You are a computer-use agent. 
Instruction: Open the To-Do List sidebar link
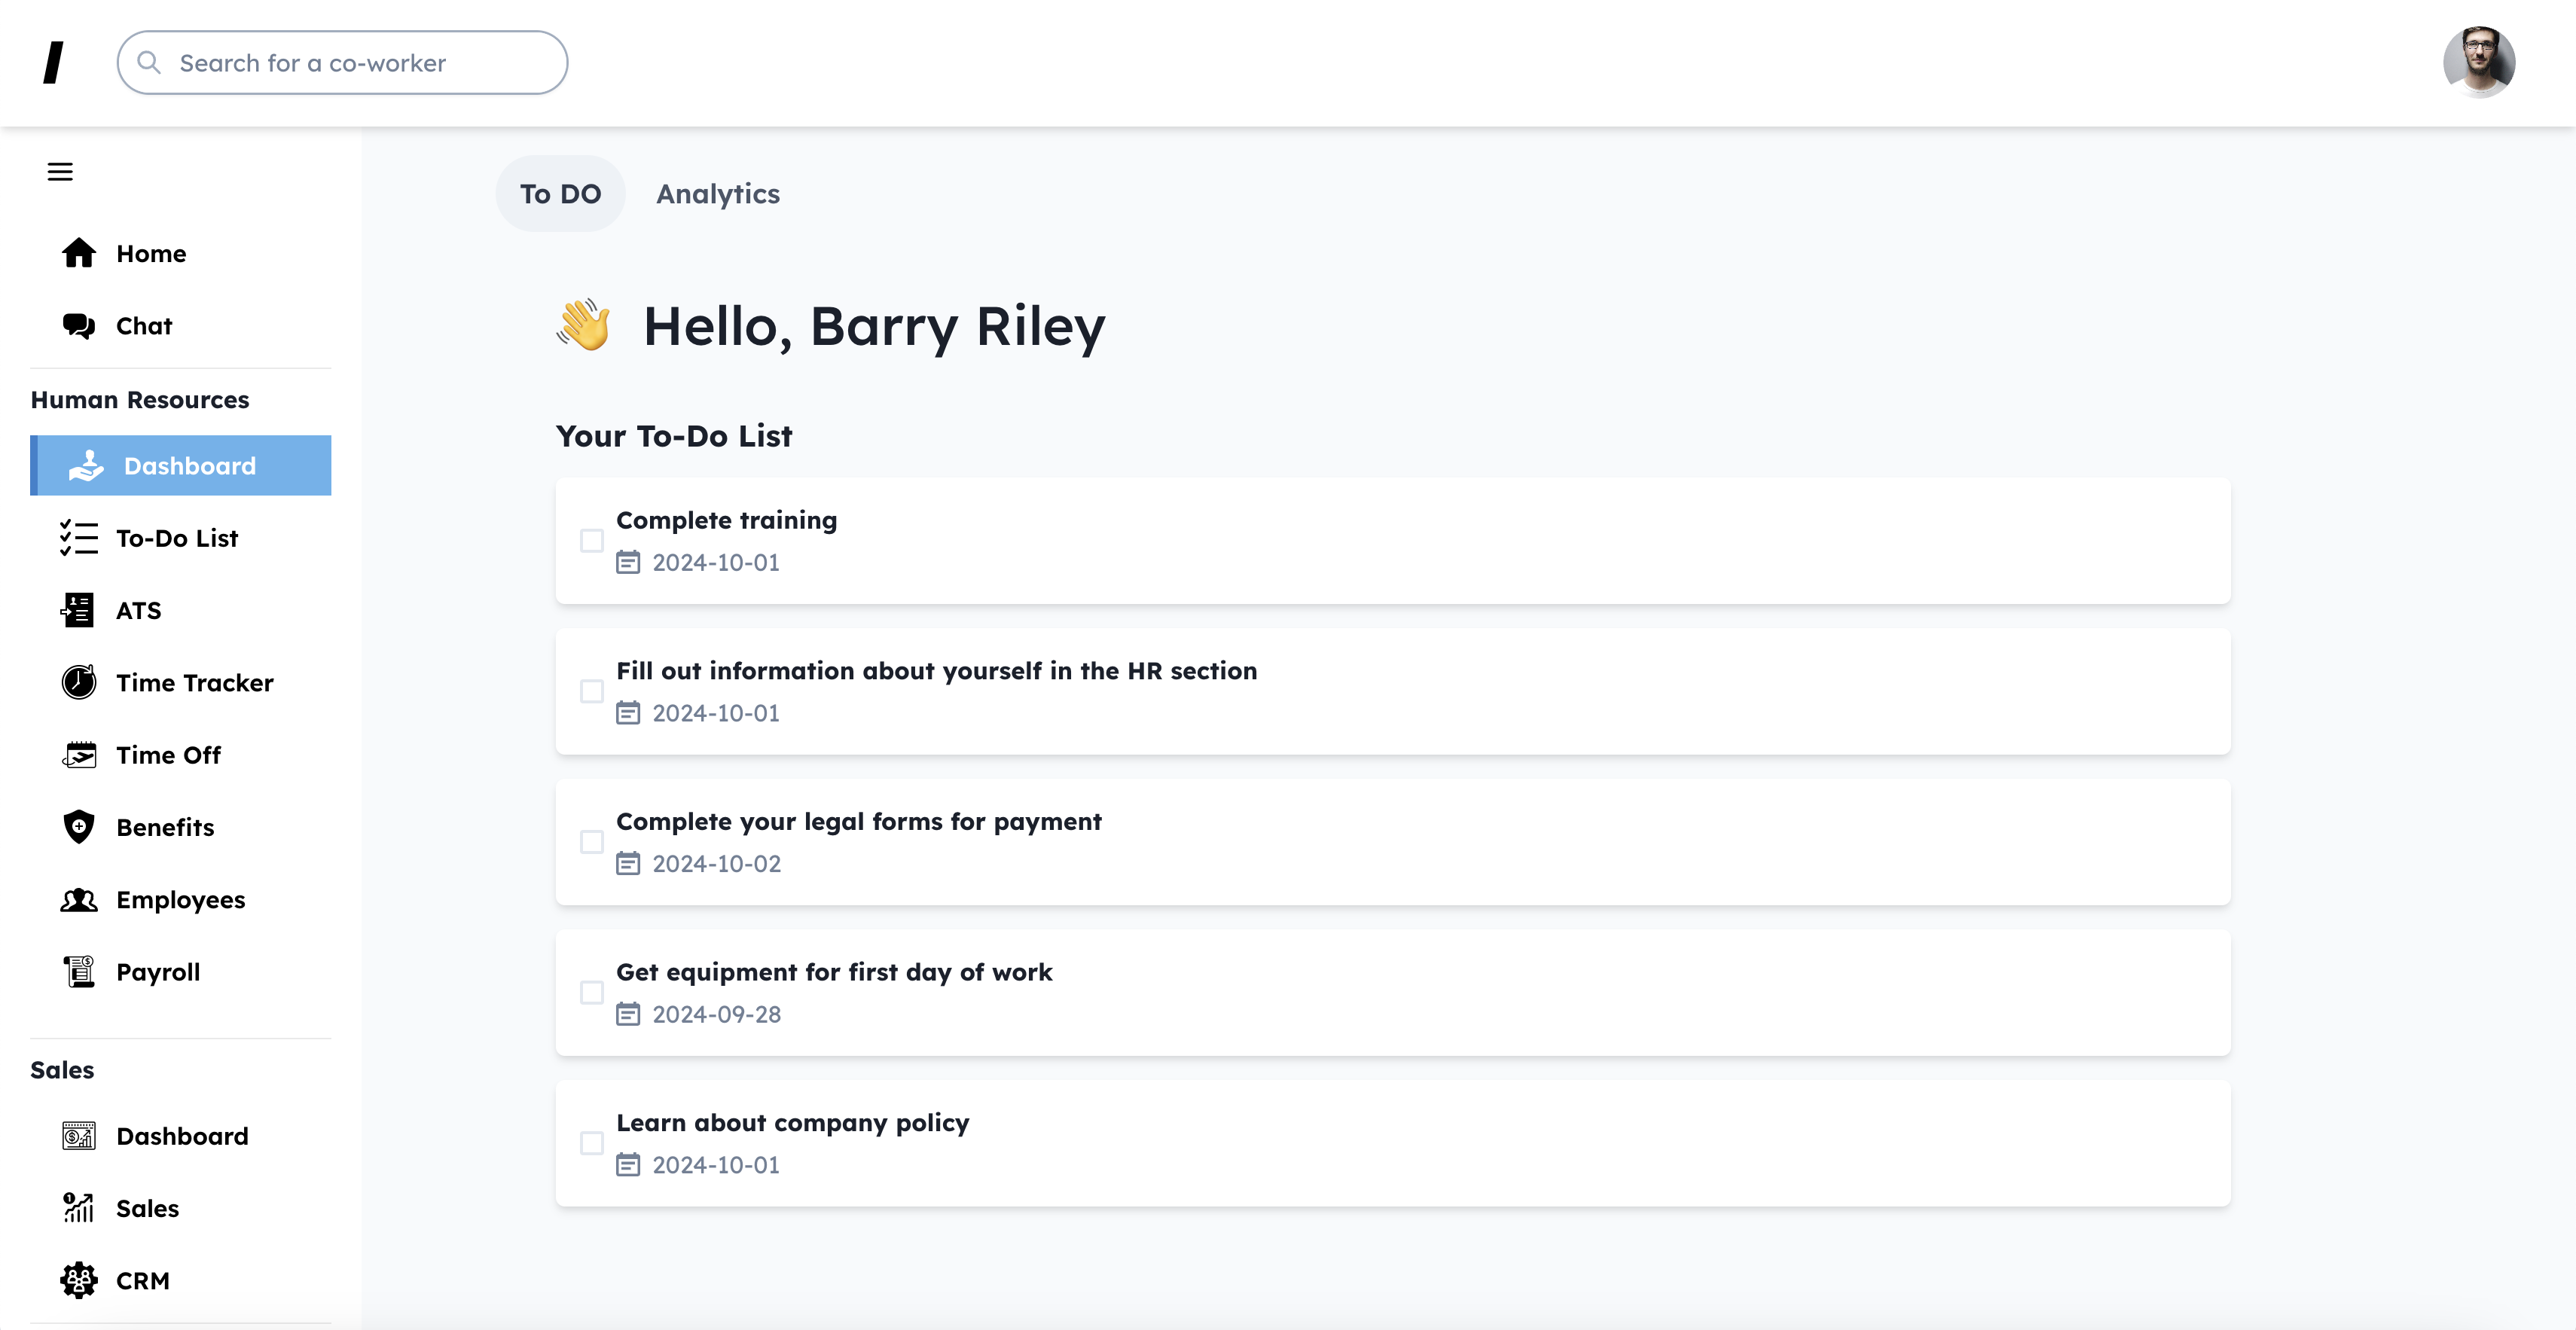(177, 538)
